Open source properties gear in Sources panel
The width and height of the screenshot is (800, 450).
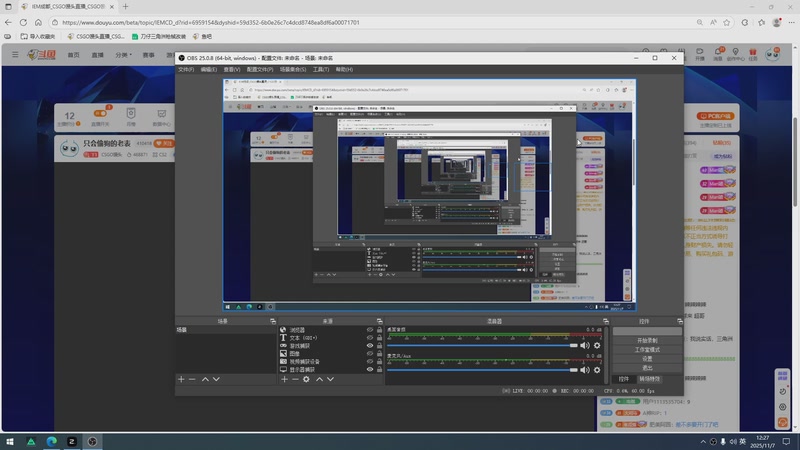point(304,379)
